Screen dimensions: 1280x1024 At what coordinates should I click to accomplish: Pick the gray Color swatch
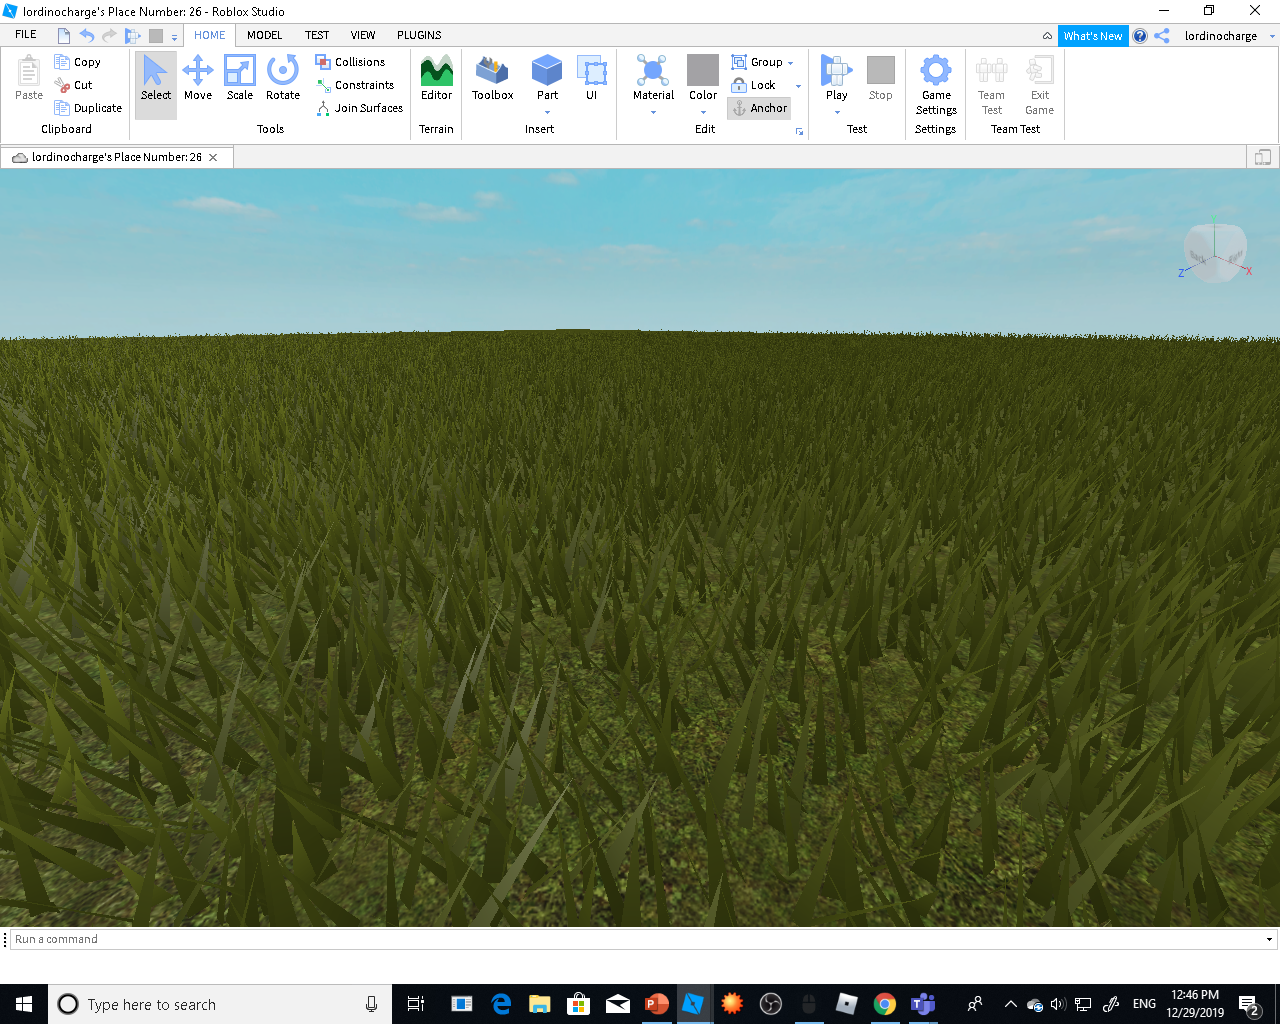pos(703,70)
